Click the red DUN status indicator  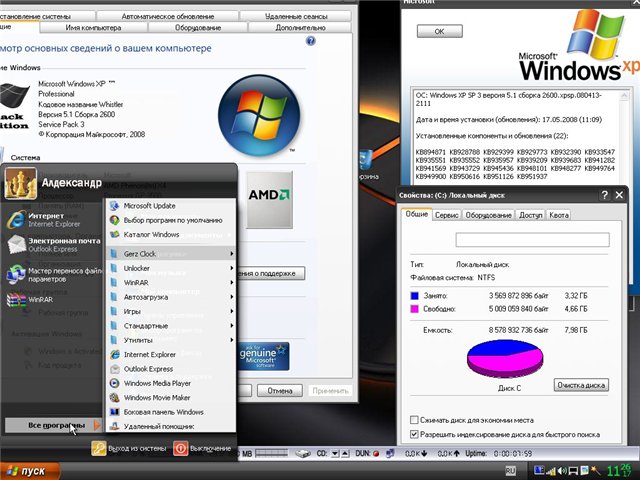click(x=376, y=453)
